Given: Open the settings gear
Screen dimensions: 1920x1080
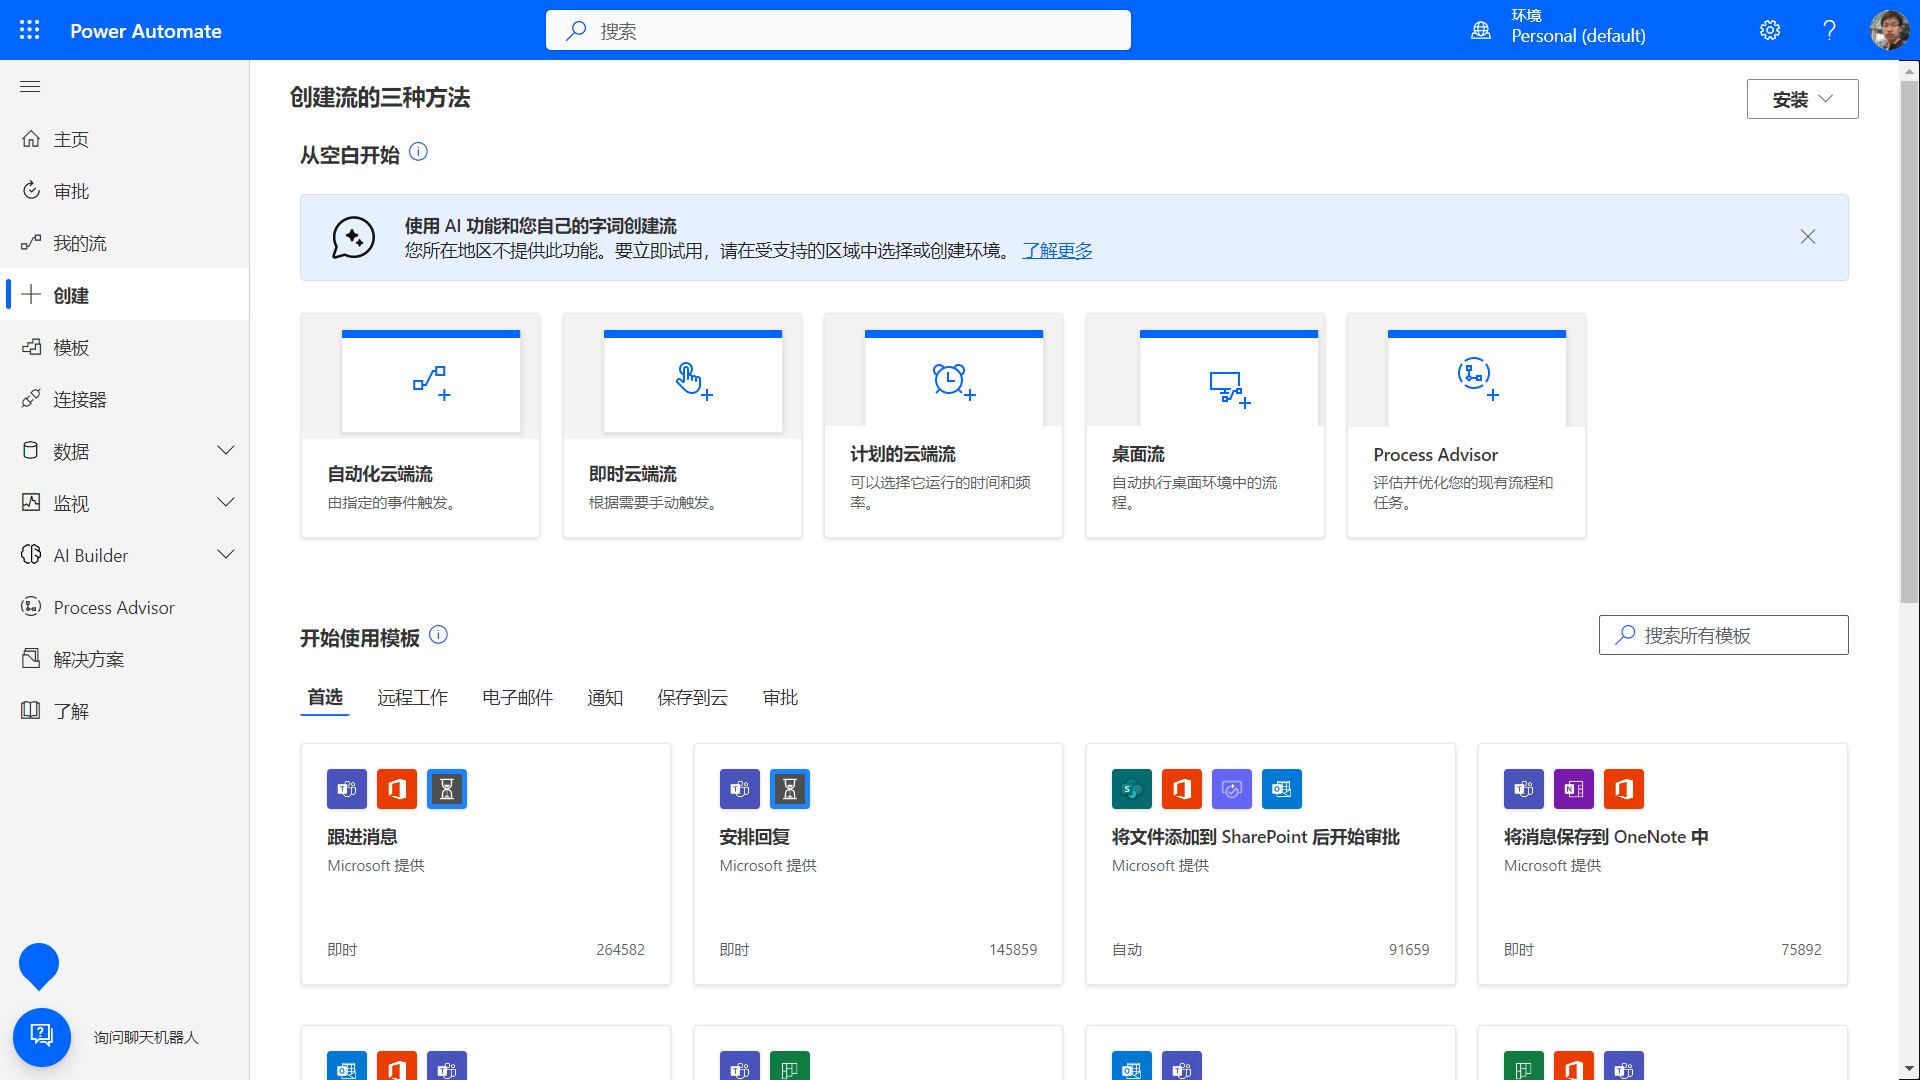Looking at the screenshot, I should pyautogui.click(x=1770, y=30).
